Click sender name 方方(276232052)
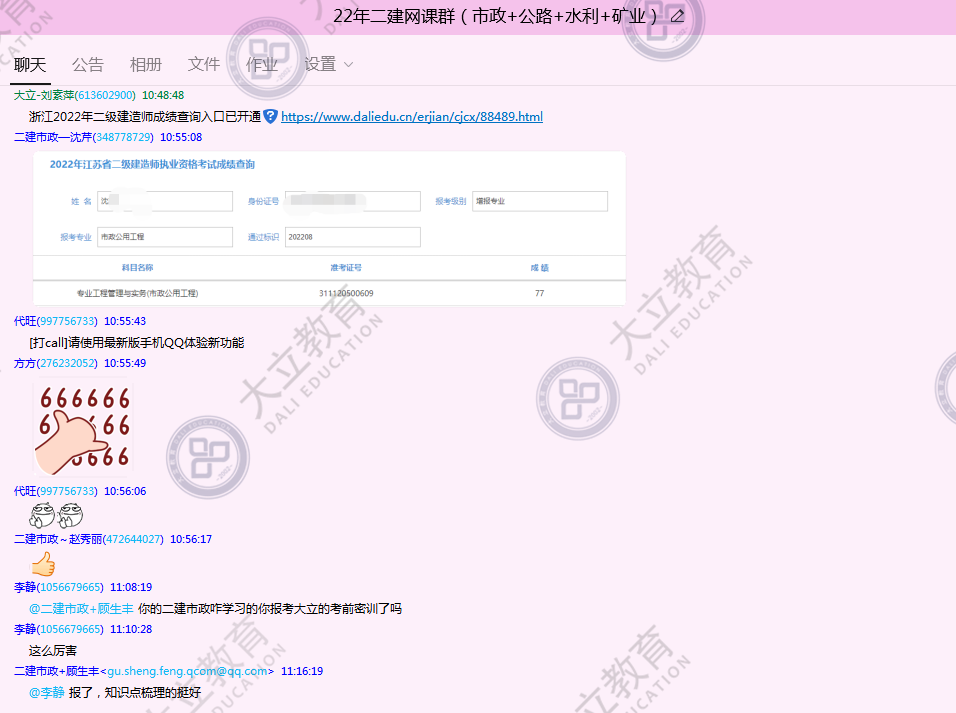Viewport: 956px width, 713px height. (x=55, y=363)
